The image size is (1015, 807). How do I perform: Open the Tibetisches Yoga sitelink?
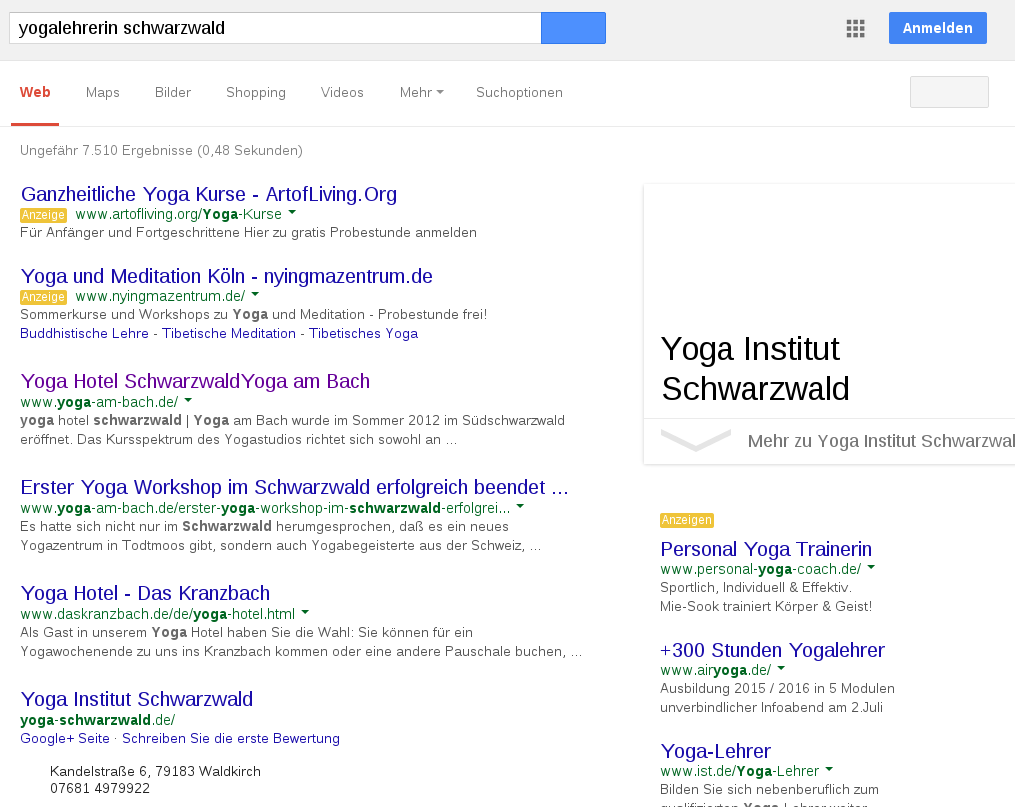pos(363,333)
